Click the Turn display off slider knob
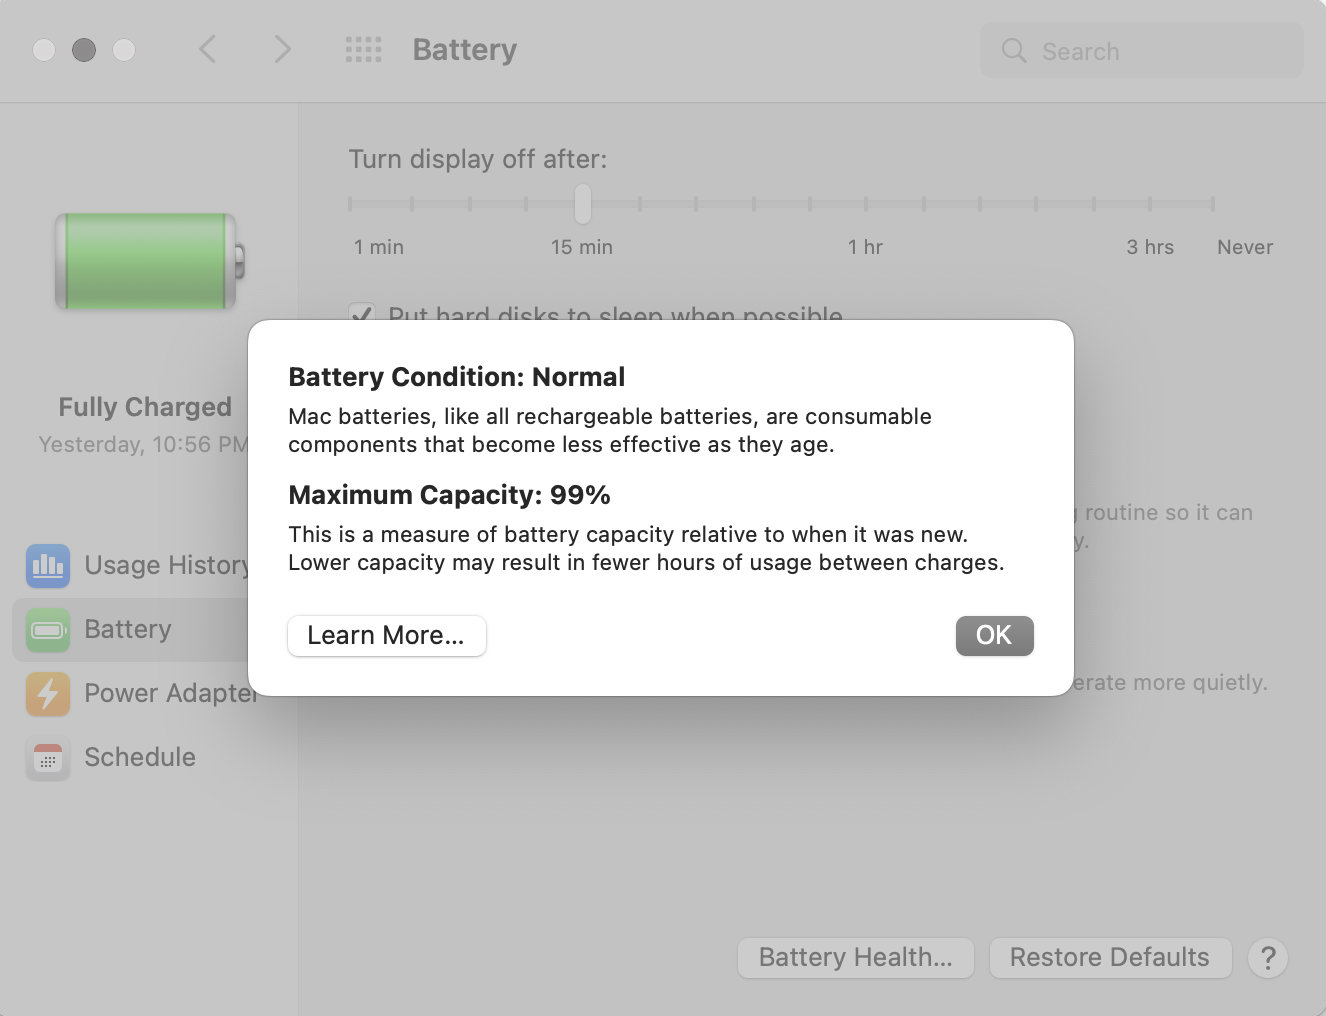This screenshot has height=1016, width=1326. (x=583, y=204)
